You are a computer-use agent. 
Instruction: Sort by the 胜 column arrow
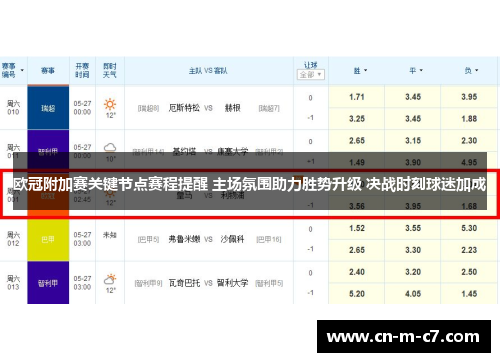(366, 70)
